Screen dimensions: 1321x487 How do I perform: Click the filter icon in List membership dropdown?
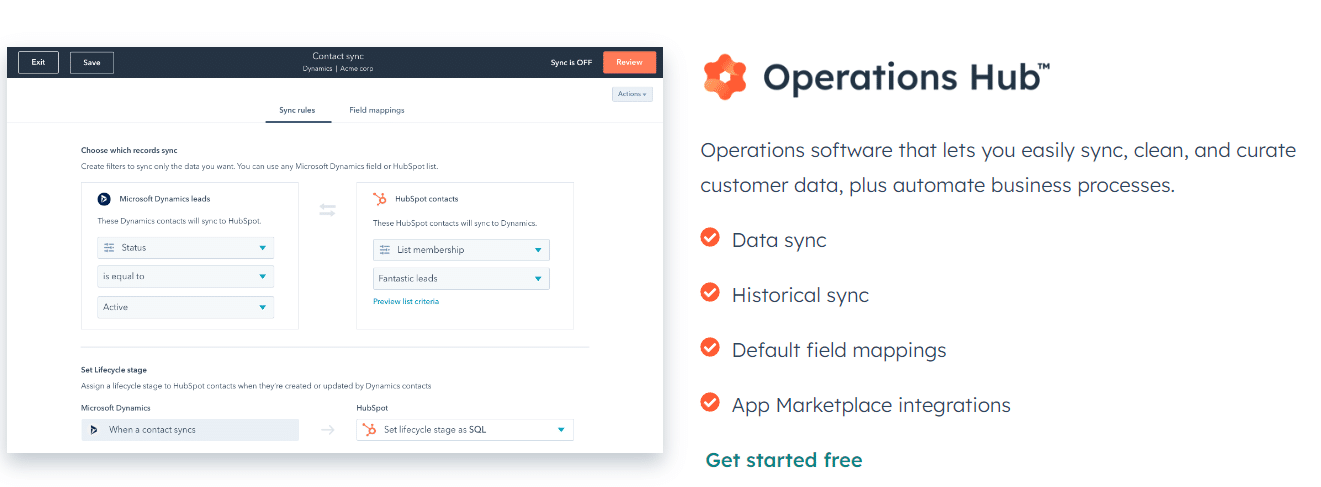(385, 250)
